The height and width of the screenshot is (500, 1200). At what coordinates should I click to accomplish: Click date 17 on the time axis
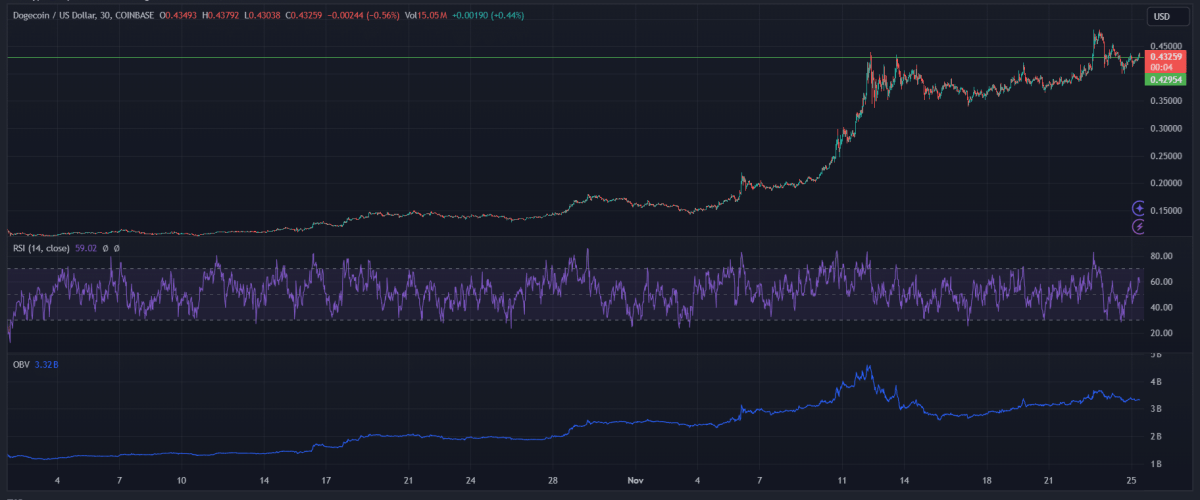pyautogui.click(x=326, y=480)
